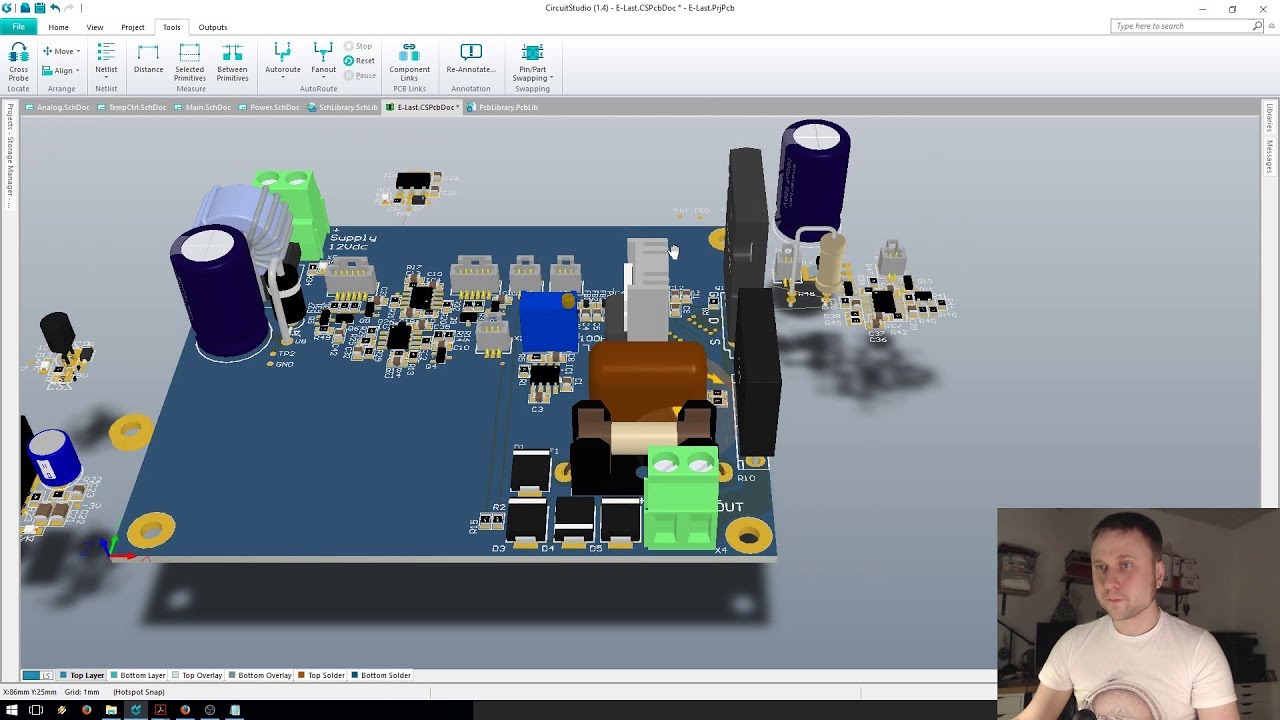Click the search magnifier icon
The width and height of the screenshot is (1280, 720).
pos(1258,26)
